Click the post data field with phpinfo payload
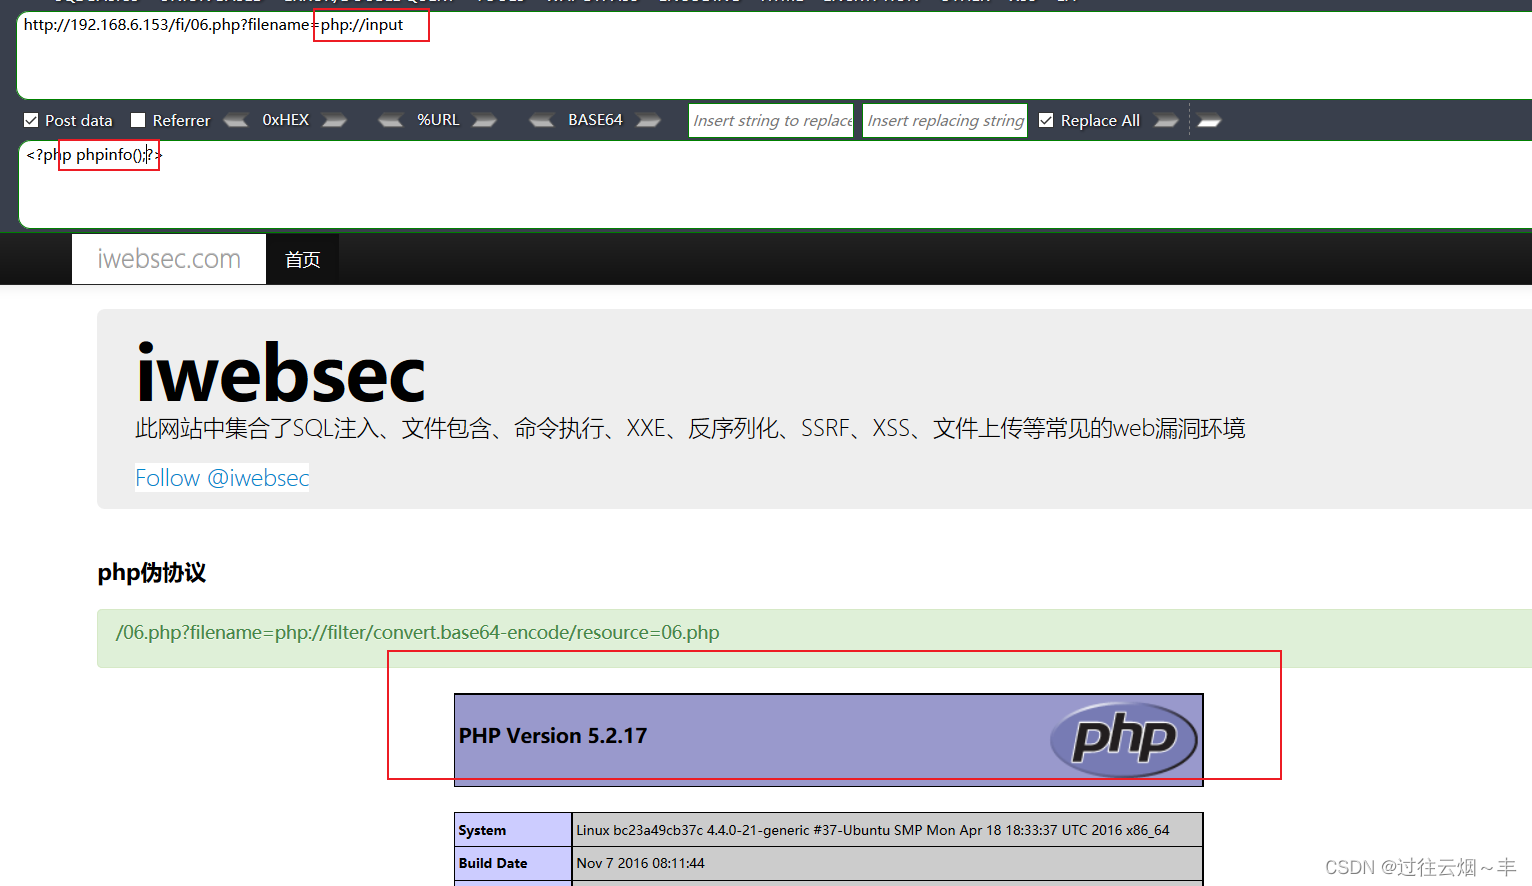 (x=776, y=184)
